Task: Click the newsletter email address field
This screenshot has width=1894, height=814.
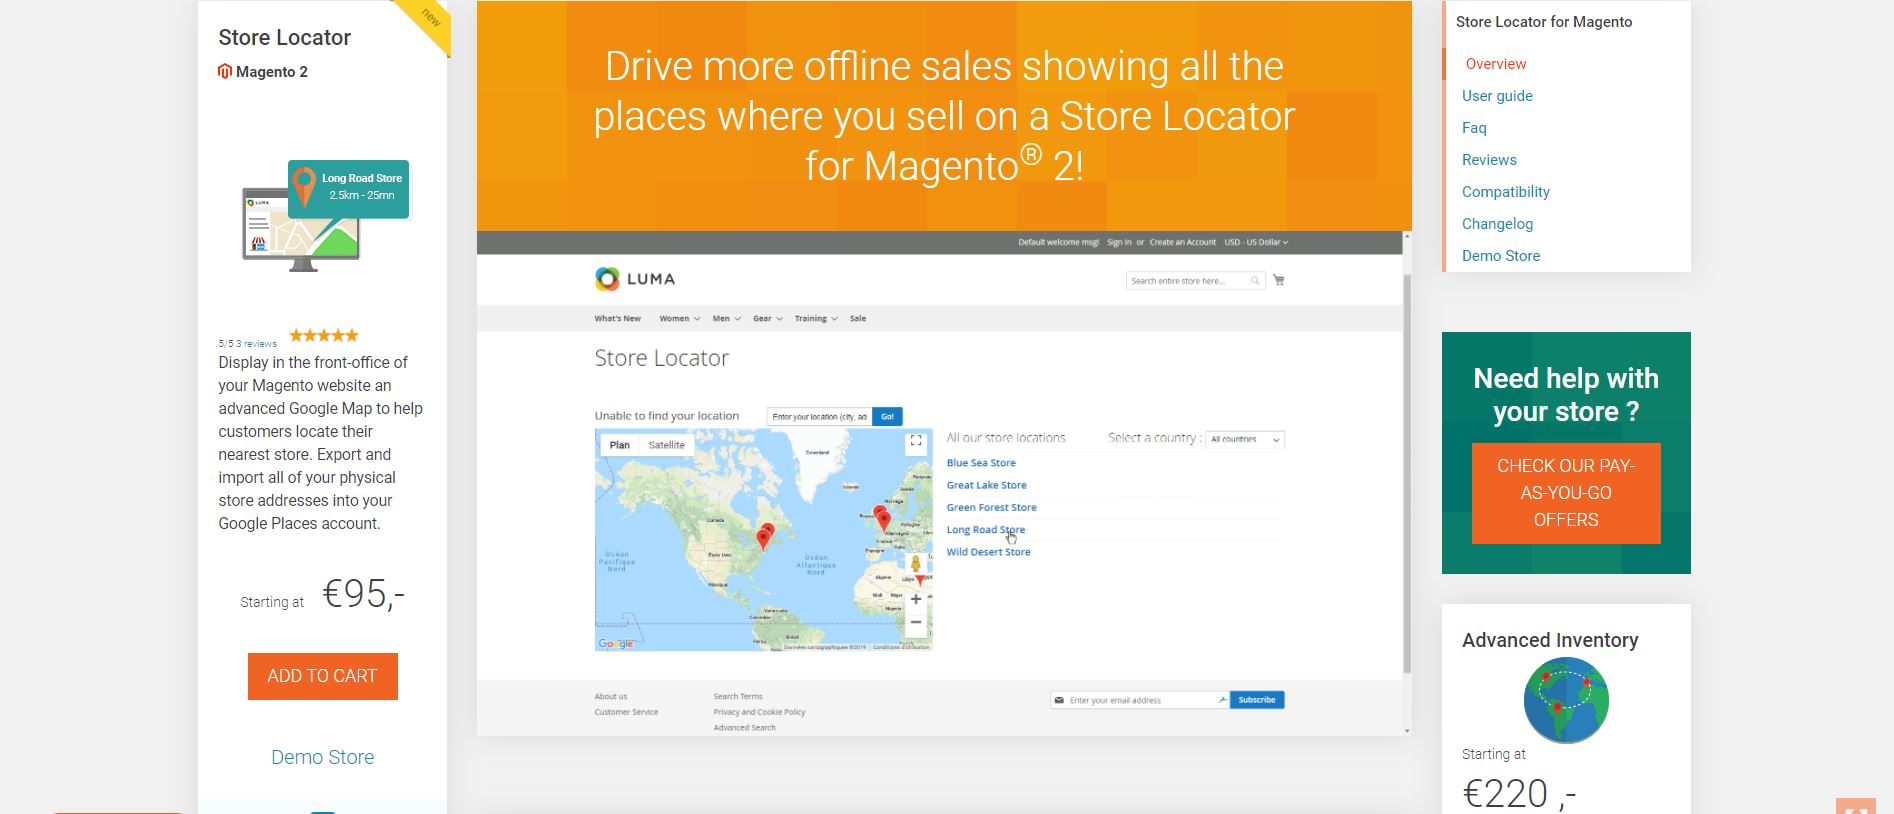Action: [x=1140, y=700]
